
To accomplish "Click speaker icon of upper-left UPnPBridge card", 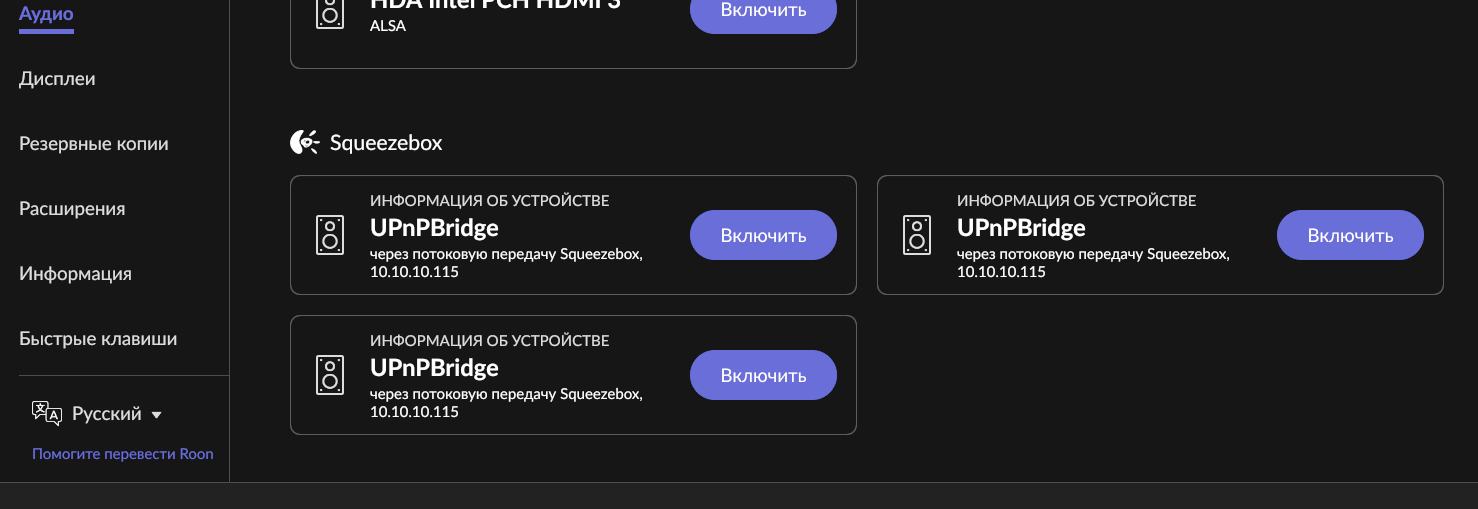I will coord(330,235).
